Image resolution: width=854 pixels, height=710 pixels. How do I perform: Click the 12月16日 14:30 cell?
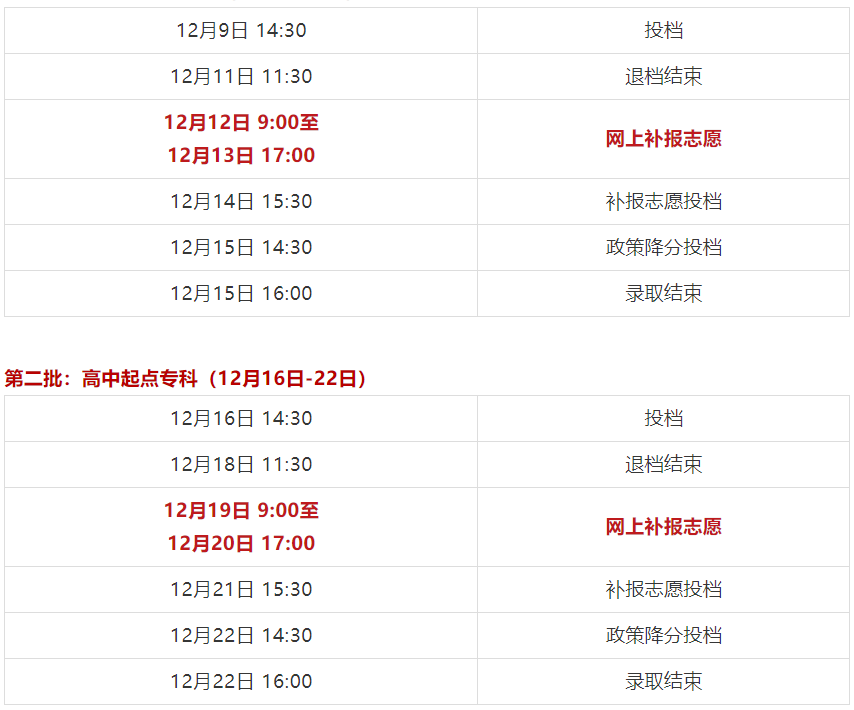pyautogui.click(x=241, y=418)
